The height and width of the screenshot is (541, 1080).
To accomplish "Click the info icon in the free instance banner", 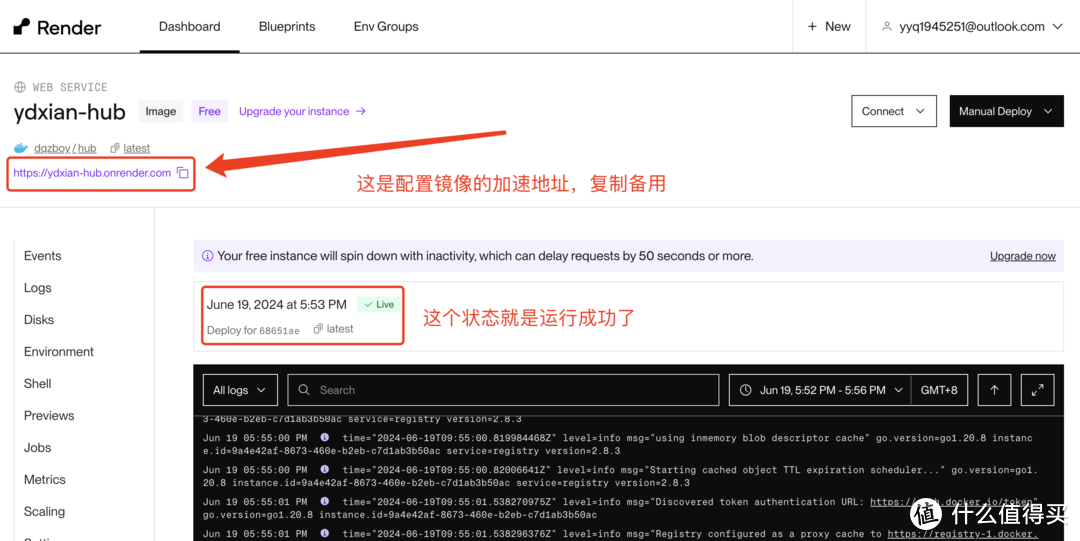I will pos(207,256).
